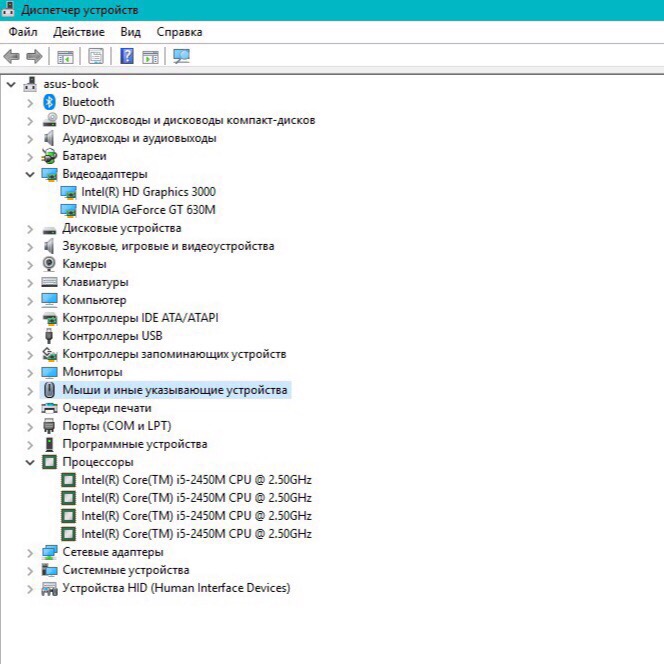Screen dimensions: 664x664
Task: Open the Действие menu
Action: (78, 32)
